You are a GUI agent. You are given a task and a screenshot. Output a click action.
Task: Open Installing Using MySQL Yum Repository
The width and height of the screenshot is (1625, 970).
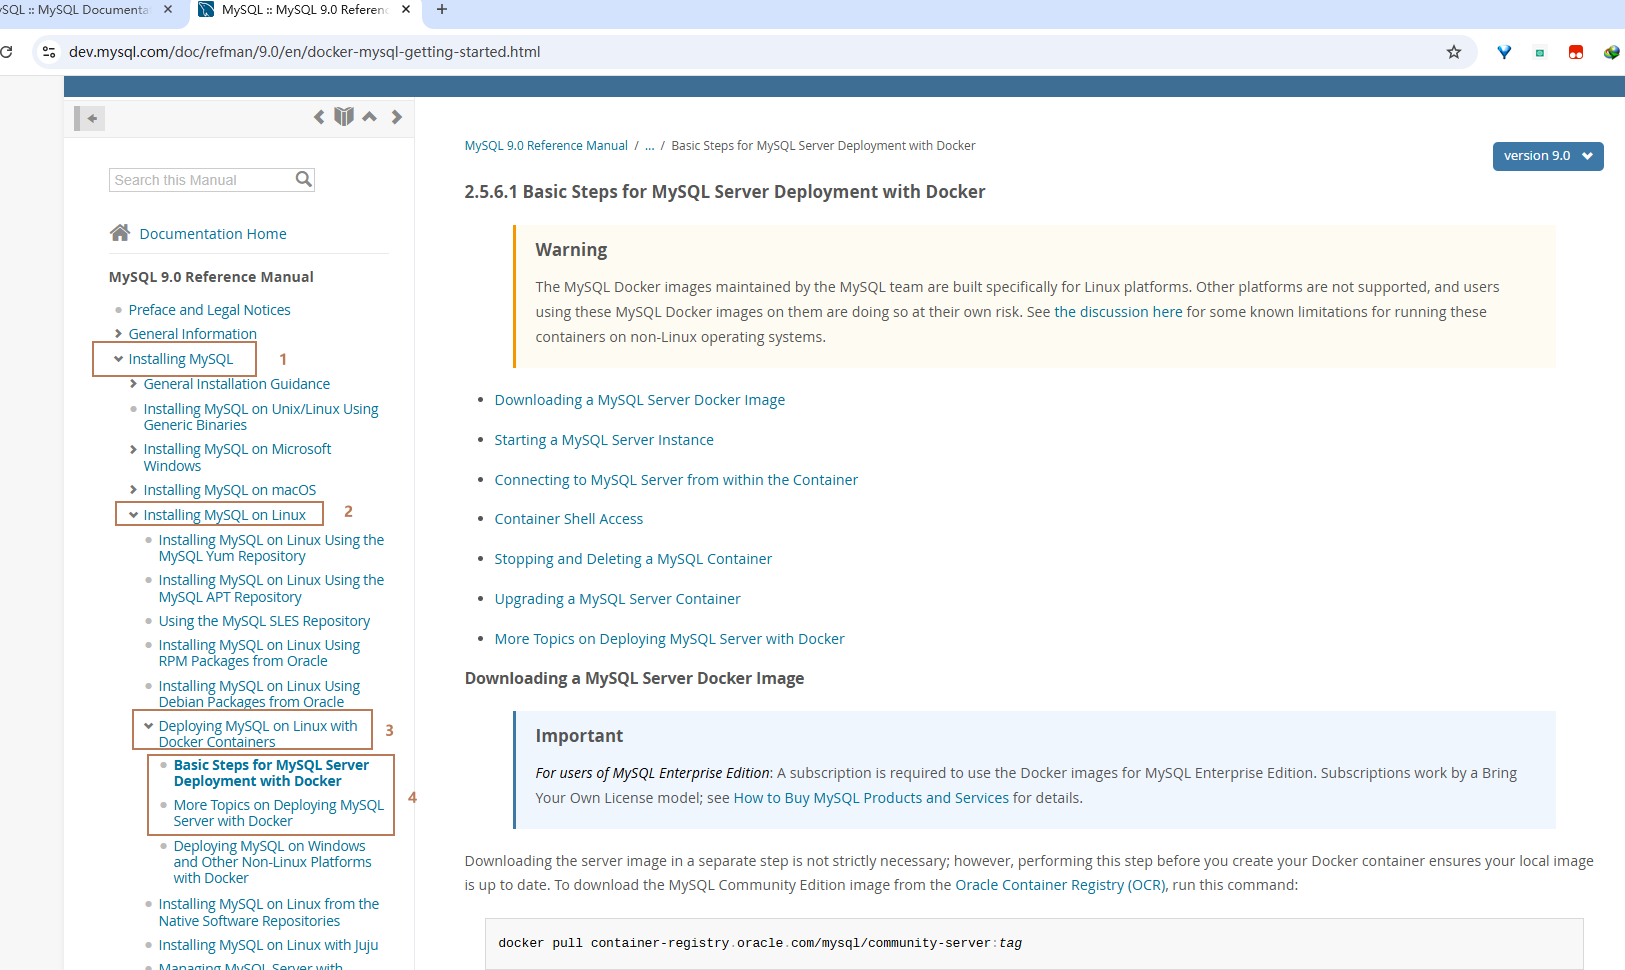tap(271, 548)
